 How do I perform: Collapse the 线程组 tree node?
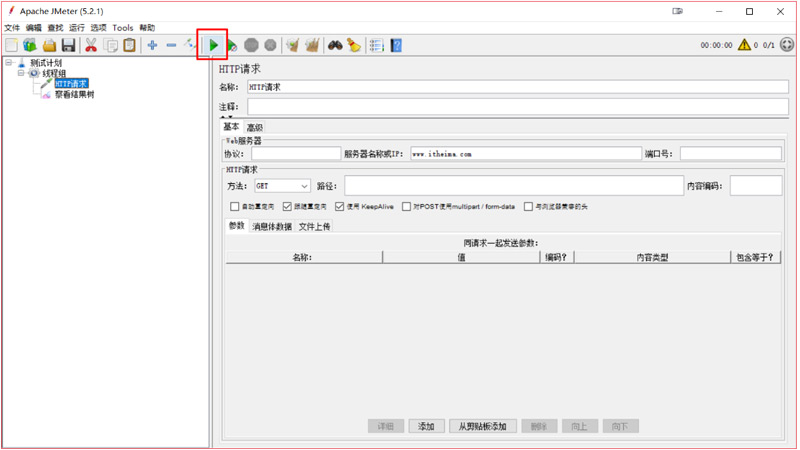coord(20,73)
